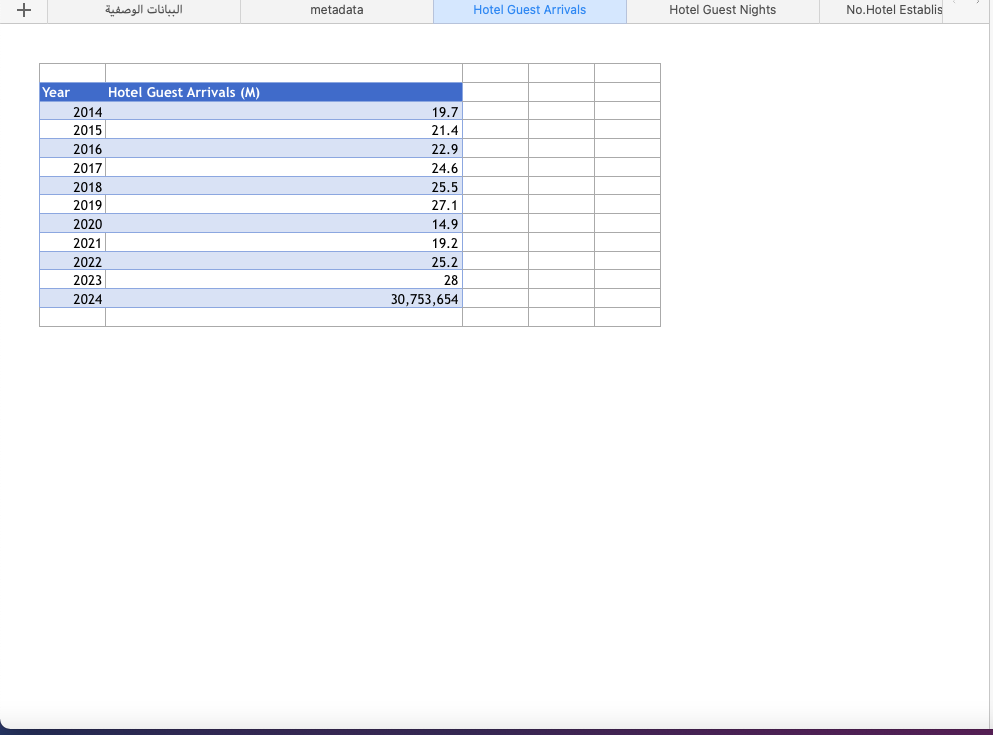This screenshot has width=993, height=735.
Task: Select the cell showing 28
Action: pyautogui.click(x=283, y=280)
